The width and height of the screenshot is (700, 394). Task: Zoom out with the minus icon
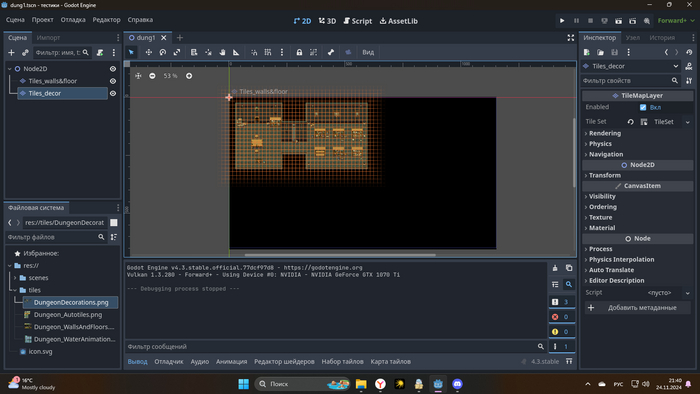[x=152, y=76]
